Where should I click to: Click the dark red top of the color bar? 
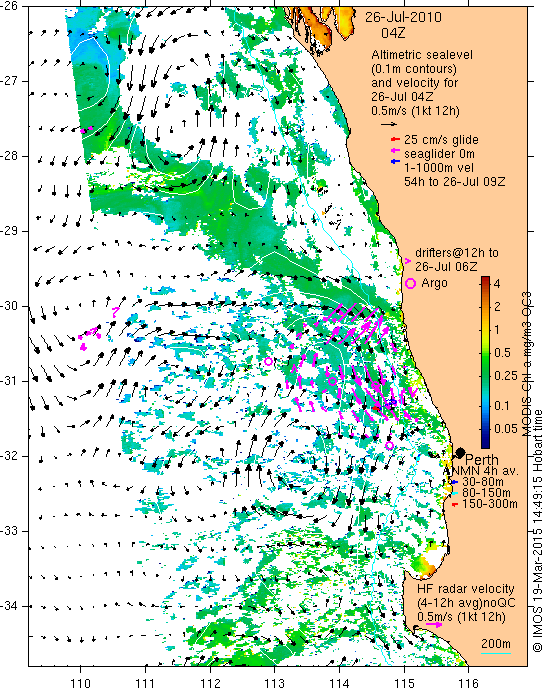click(485, 279)
